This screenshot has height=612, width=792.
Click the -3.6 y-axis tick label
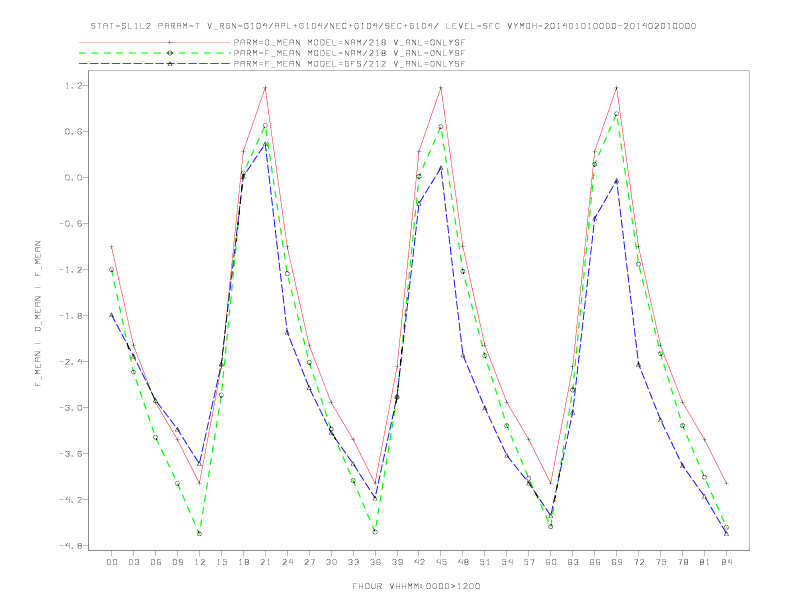click(71, 453)
